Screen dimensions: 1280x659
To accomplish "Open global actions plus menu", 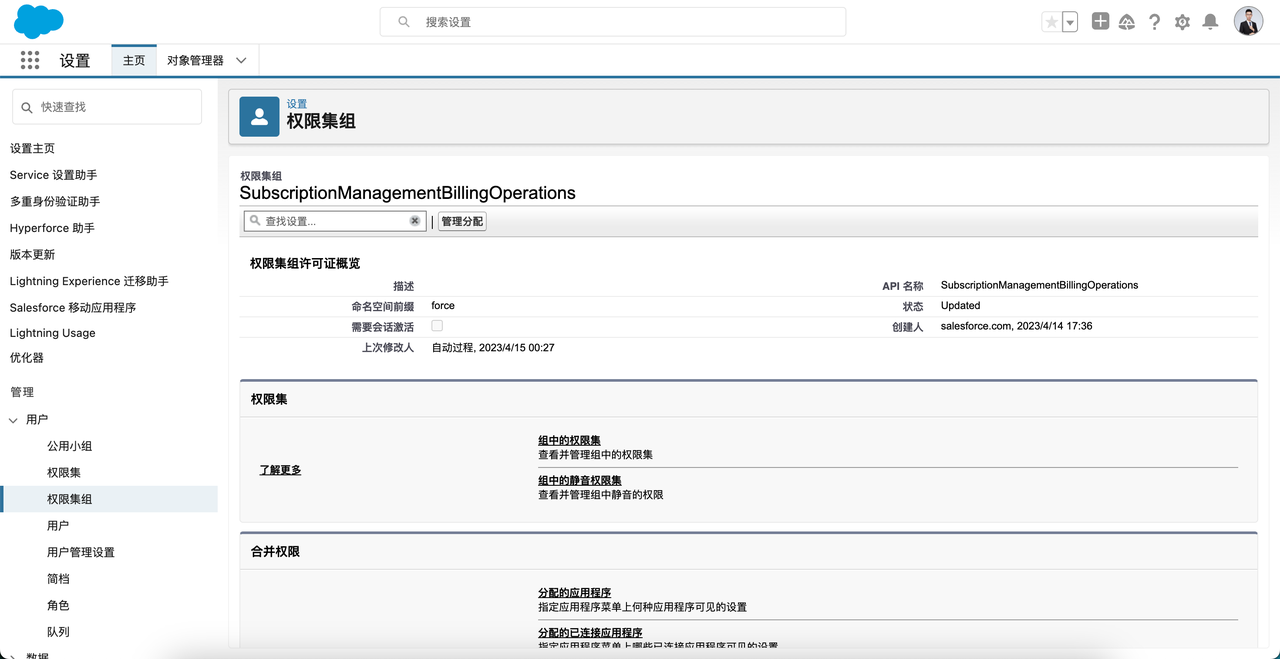I will click(1100, 21).
